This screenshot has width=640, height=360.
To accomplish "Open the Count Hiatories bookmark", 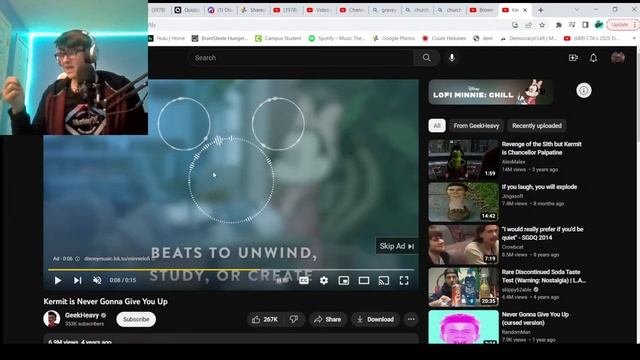I will (x=444, y=38).
